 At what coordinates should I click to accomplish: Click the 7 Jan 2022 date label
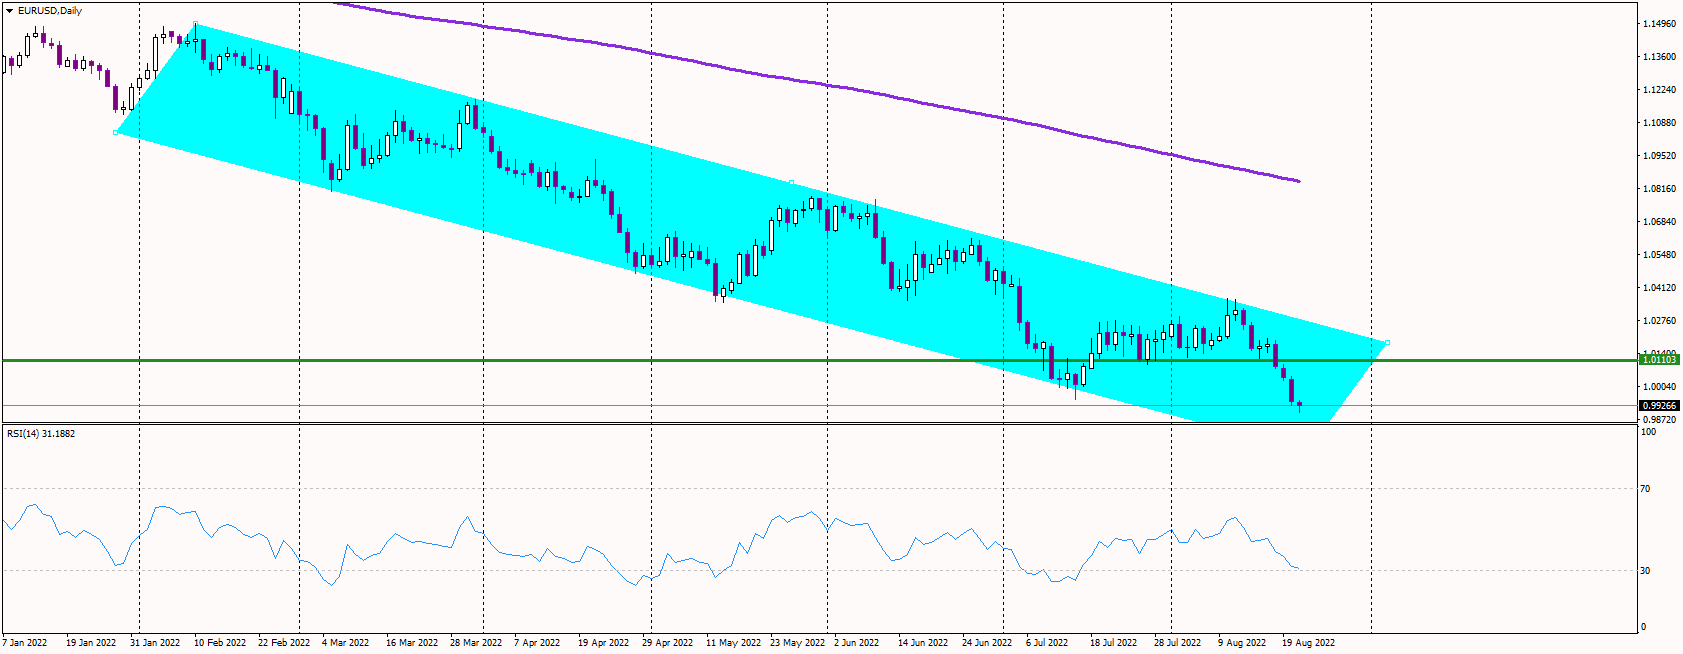pyautogui.click(x=25, y=643)
